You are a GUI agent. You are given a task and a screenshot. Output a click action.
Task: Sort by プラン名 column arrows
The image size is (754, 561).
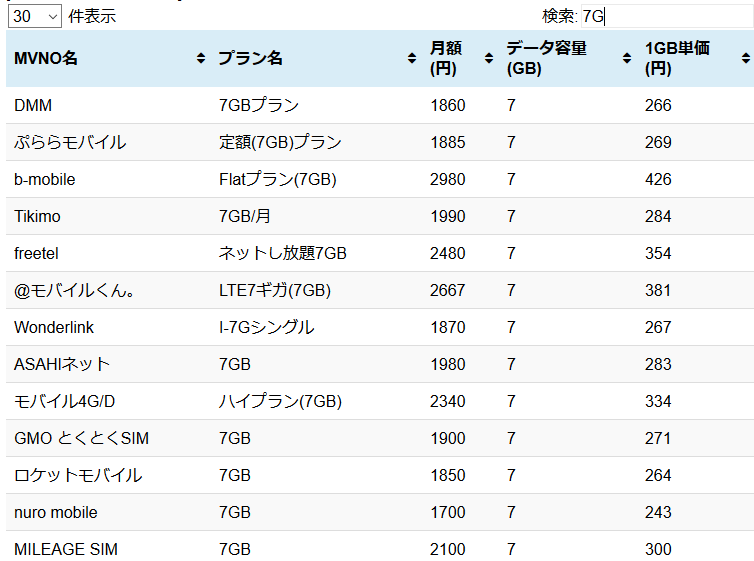[412, 59]
